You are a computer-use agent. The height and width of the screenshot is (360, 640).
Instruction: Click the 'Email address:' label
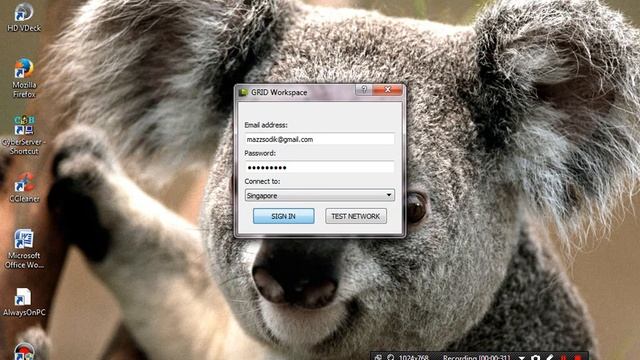[x=266, y=125]
